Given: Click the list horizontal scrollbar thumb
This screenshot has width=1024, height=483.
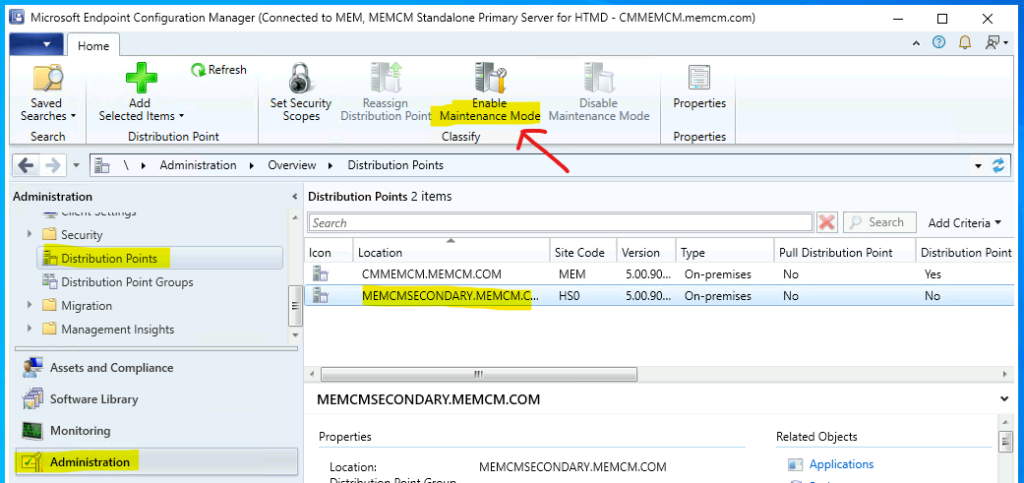Looking at the screenshot, I should click(479, 374).
